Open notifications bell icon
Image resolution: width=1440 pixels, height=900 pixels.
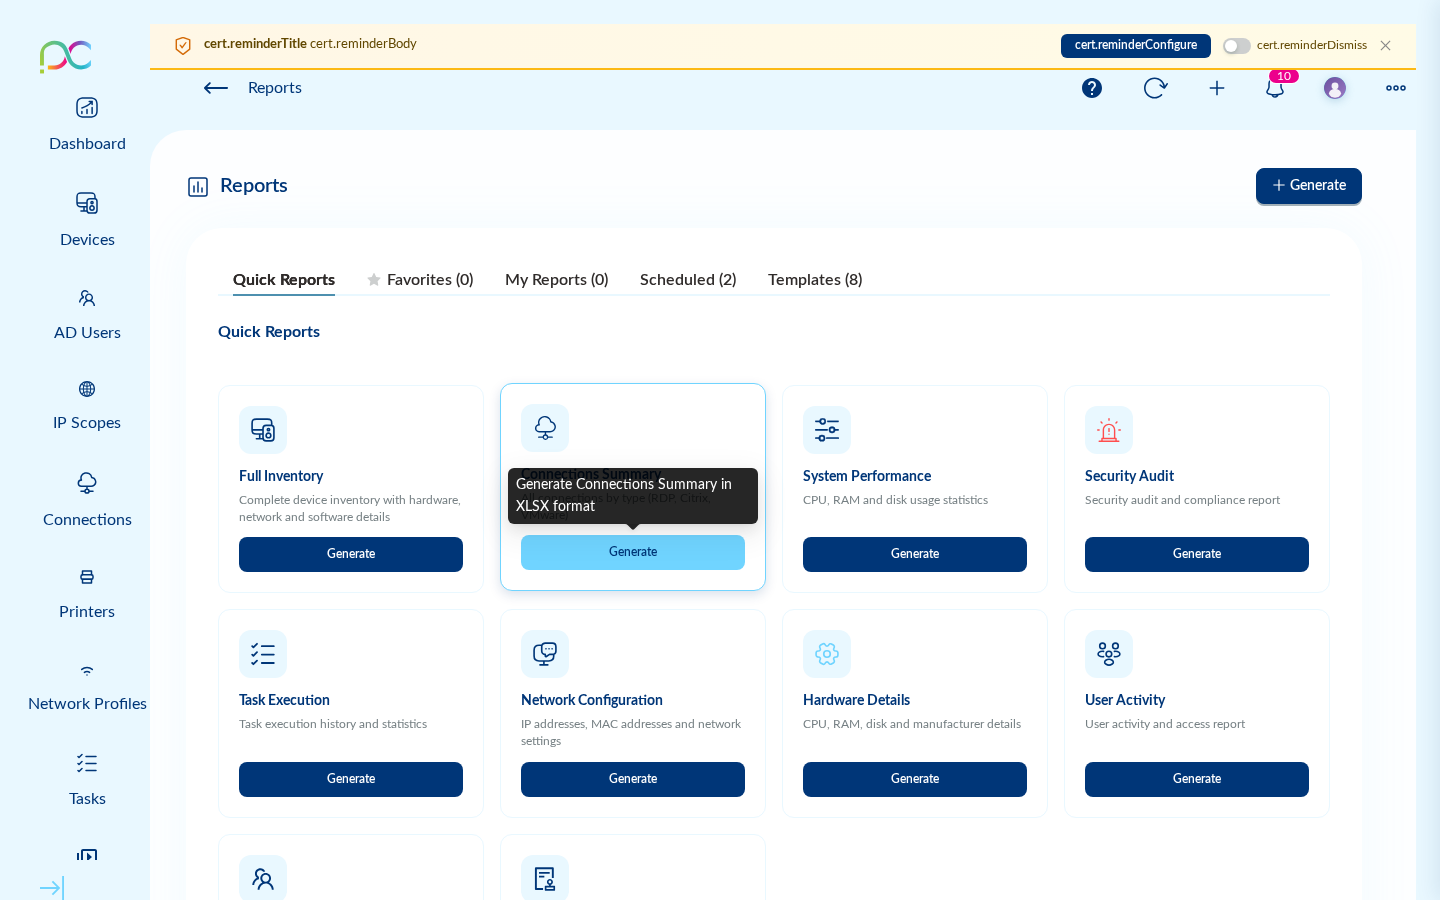tap(1275, 88)
